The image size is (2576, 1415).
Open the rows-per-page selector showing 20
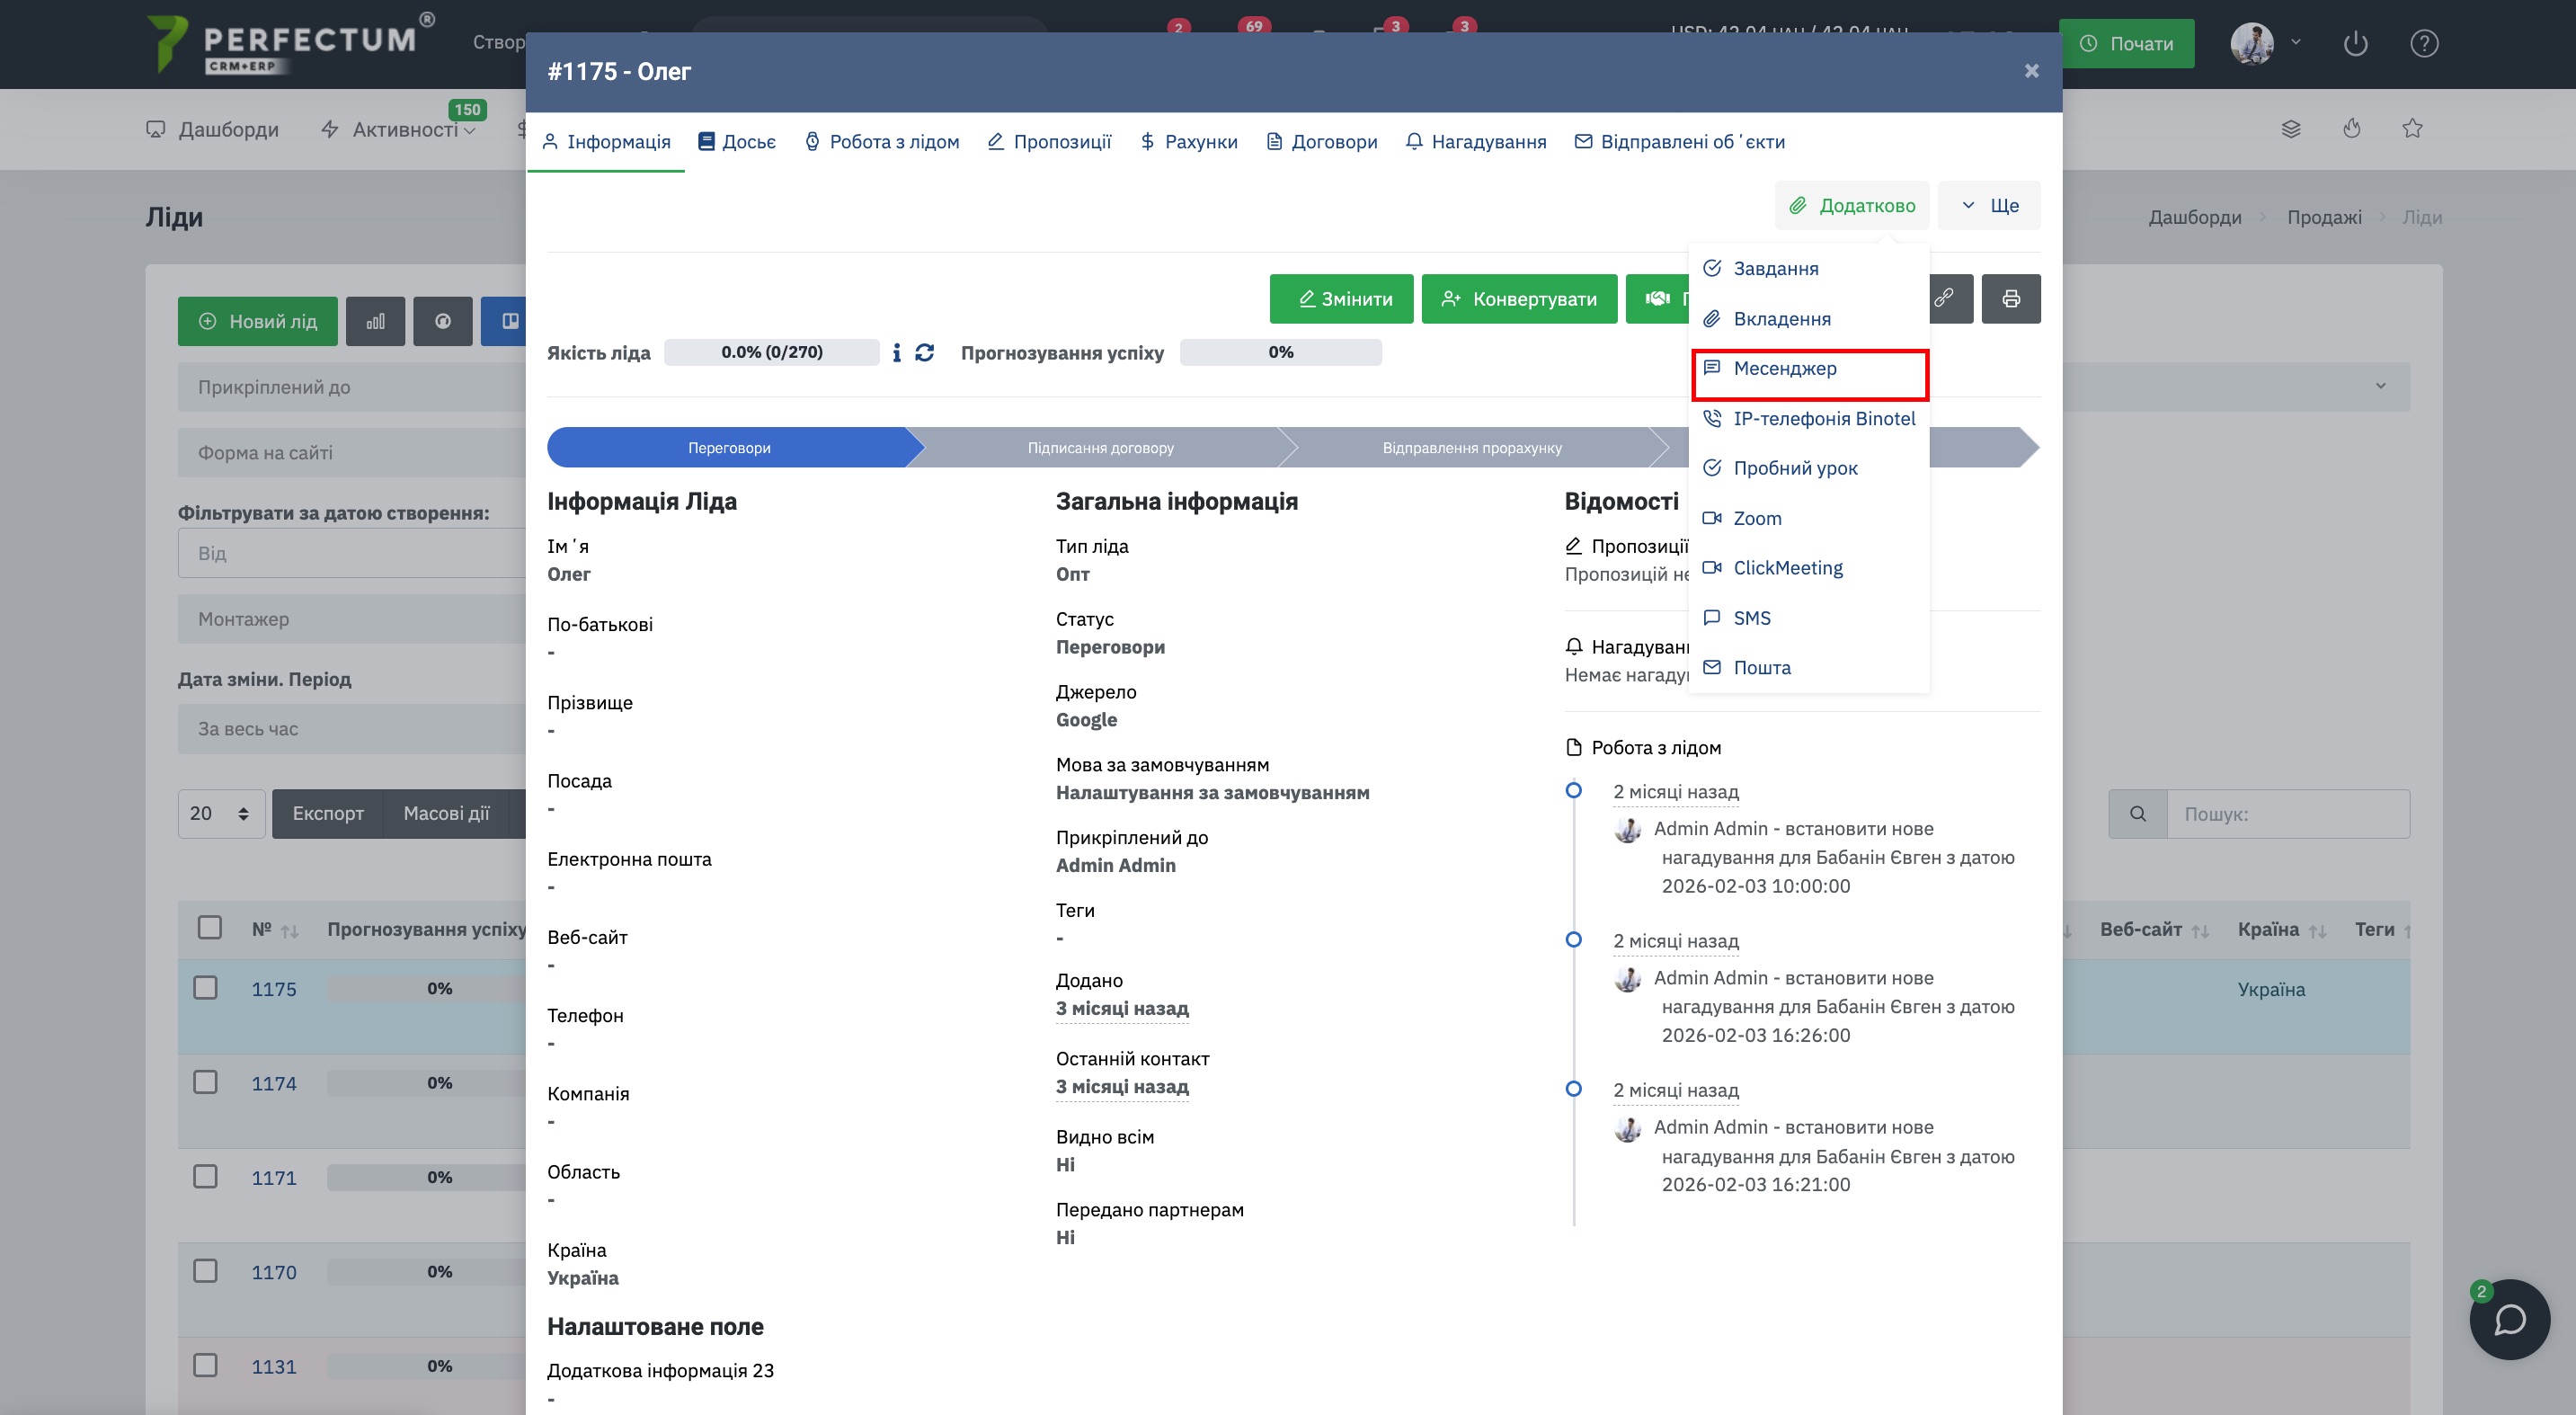[x=220, y=813]
